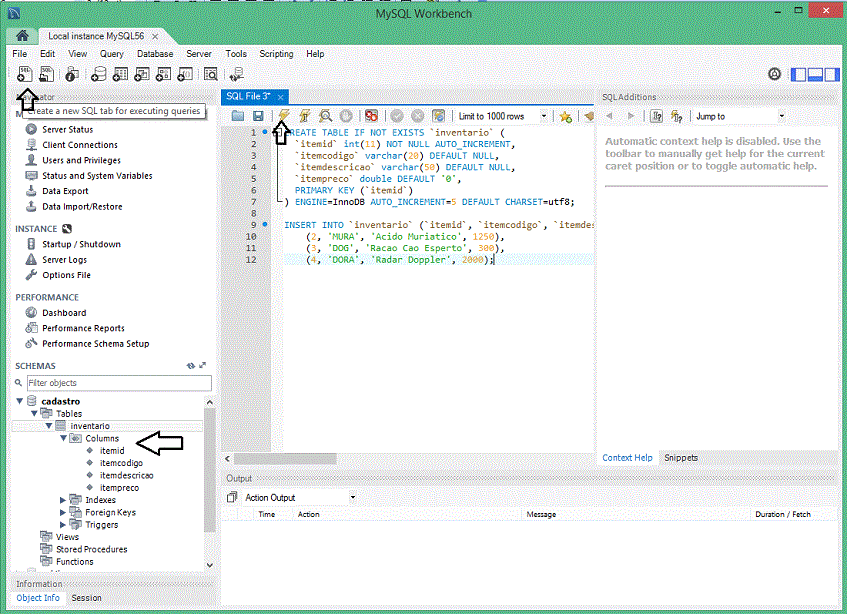Image resolution: width=847 pixels, height=614 pixels.
Task: Search table data toolbar icon
Action: pos(211,74)
